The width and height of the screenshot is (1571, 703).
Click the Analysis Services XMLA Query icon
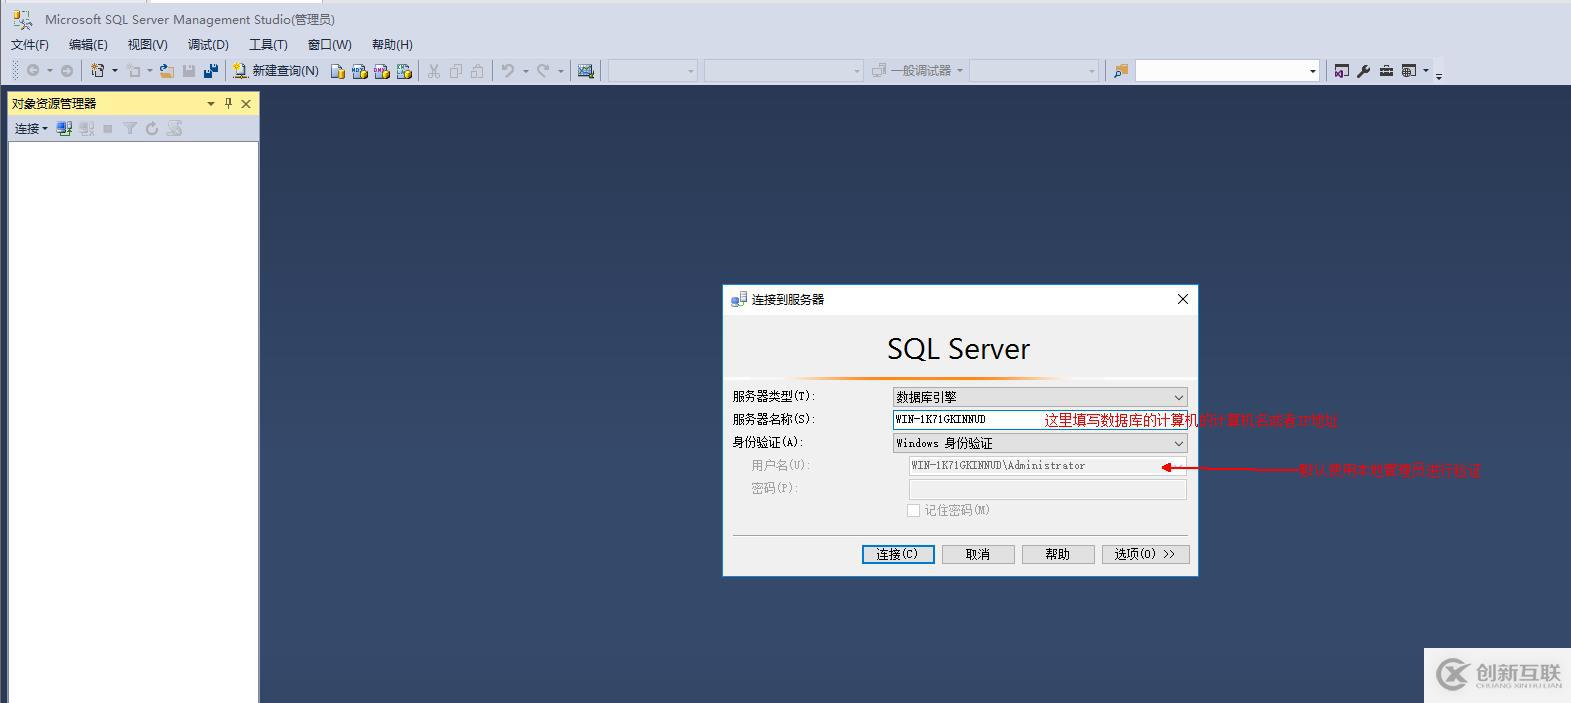coord(404,70)
